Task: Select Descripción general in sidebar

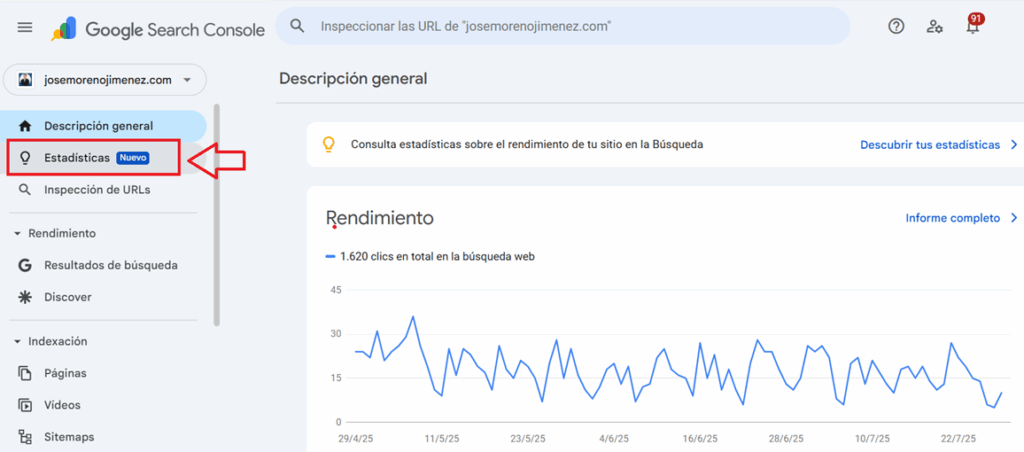Action: click(98, 126)
